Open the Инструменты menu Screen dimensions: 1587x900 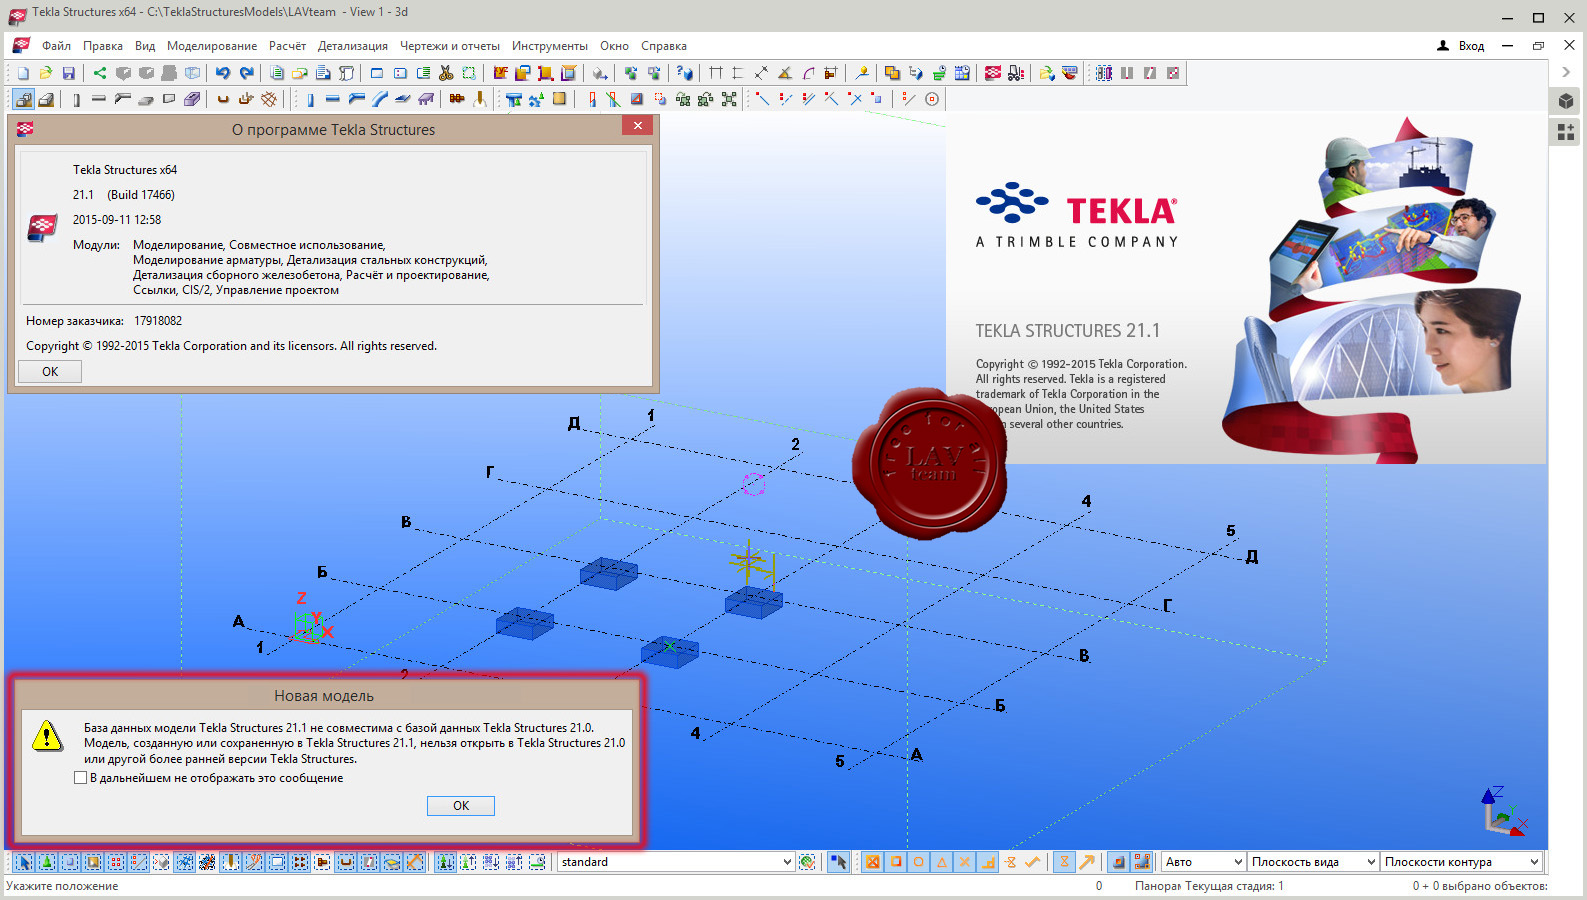tap(550, 46)
